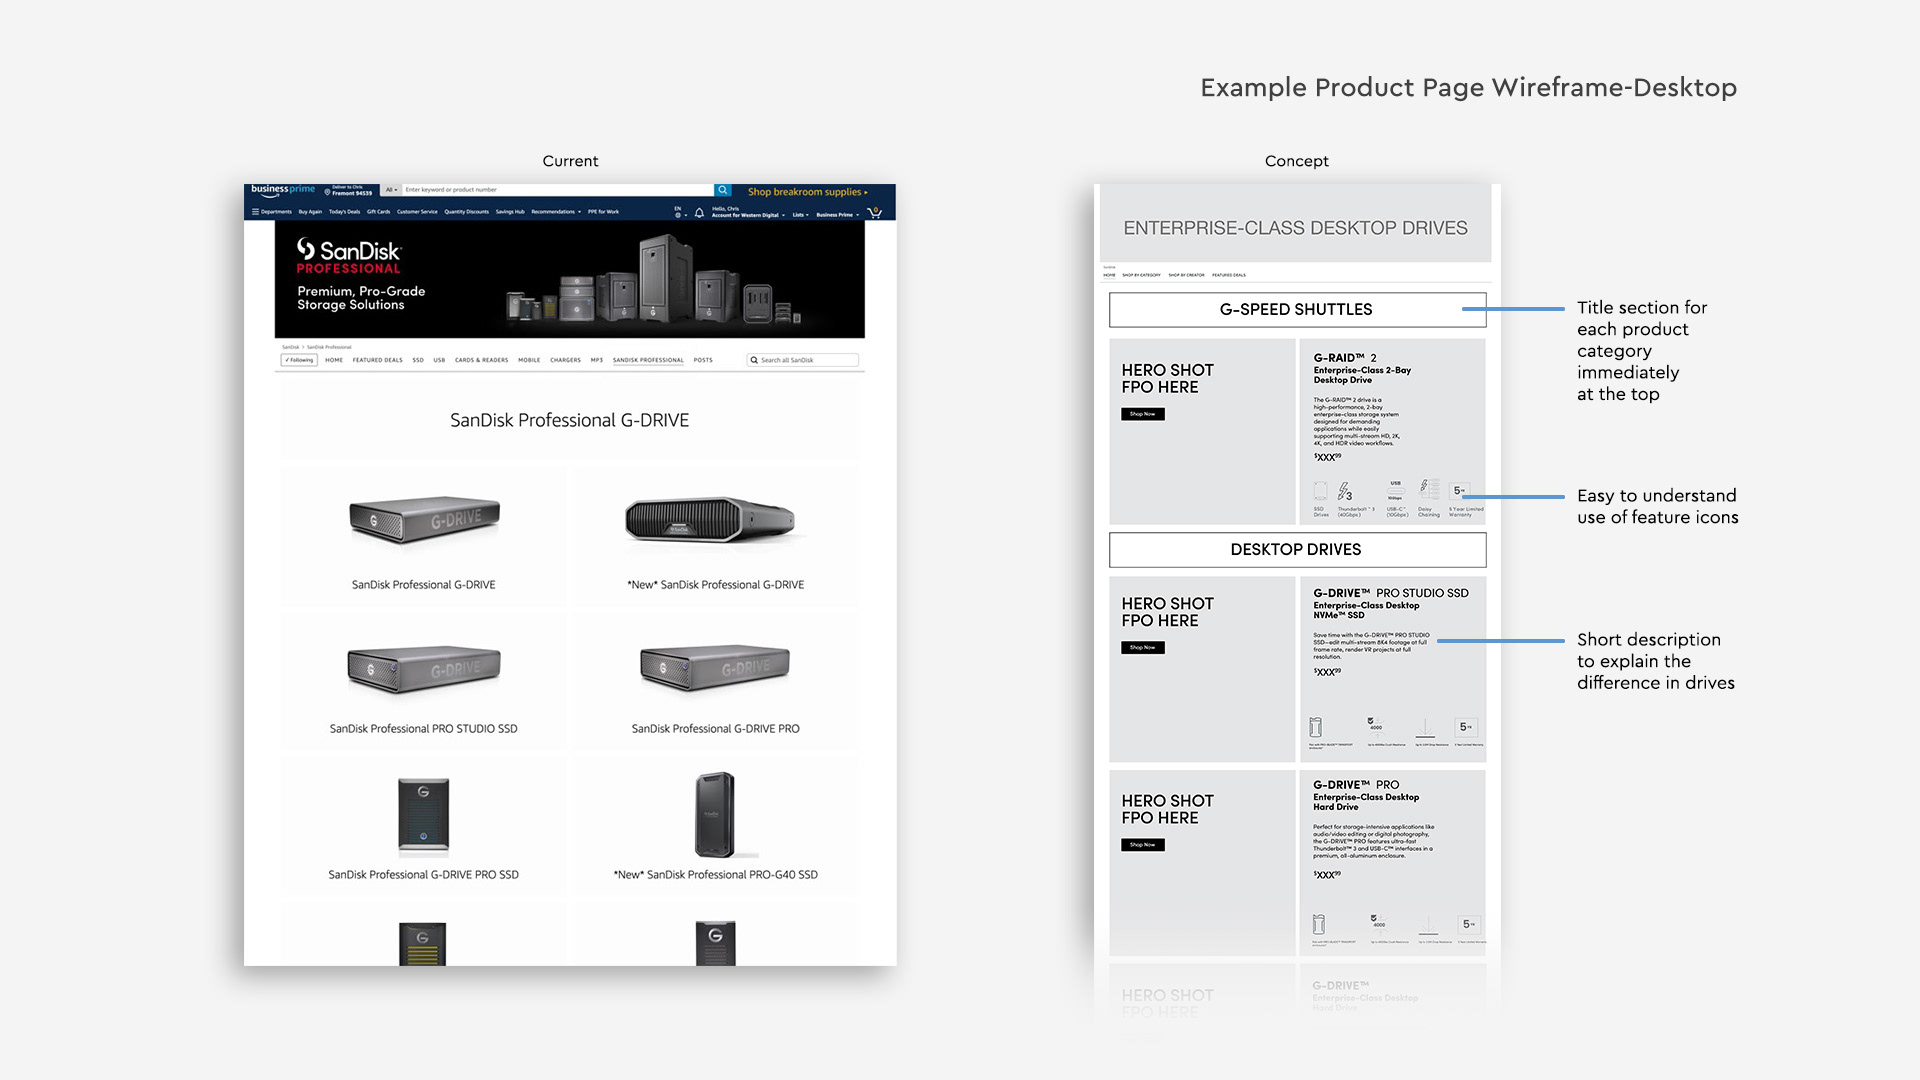This screenshot has height=1080, width=1920.
Task: Select the FEATURED DEALS store tab
Action: tap(378, 360)
